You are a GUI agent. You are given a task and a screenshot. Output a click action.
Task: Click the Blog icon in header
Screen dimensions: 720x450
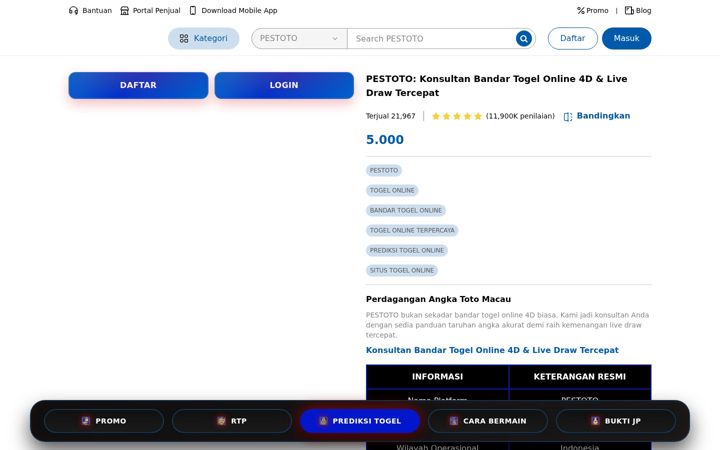(x=629, y=11)
